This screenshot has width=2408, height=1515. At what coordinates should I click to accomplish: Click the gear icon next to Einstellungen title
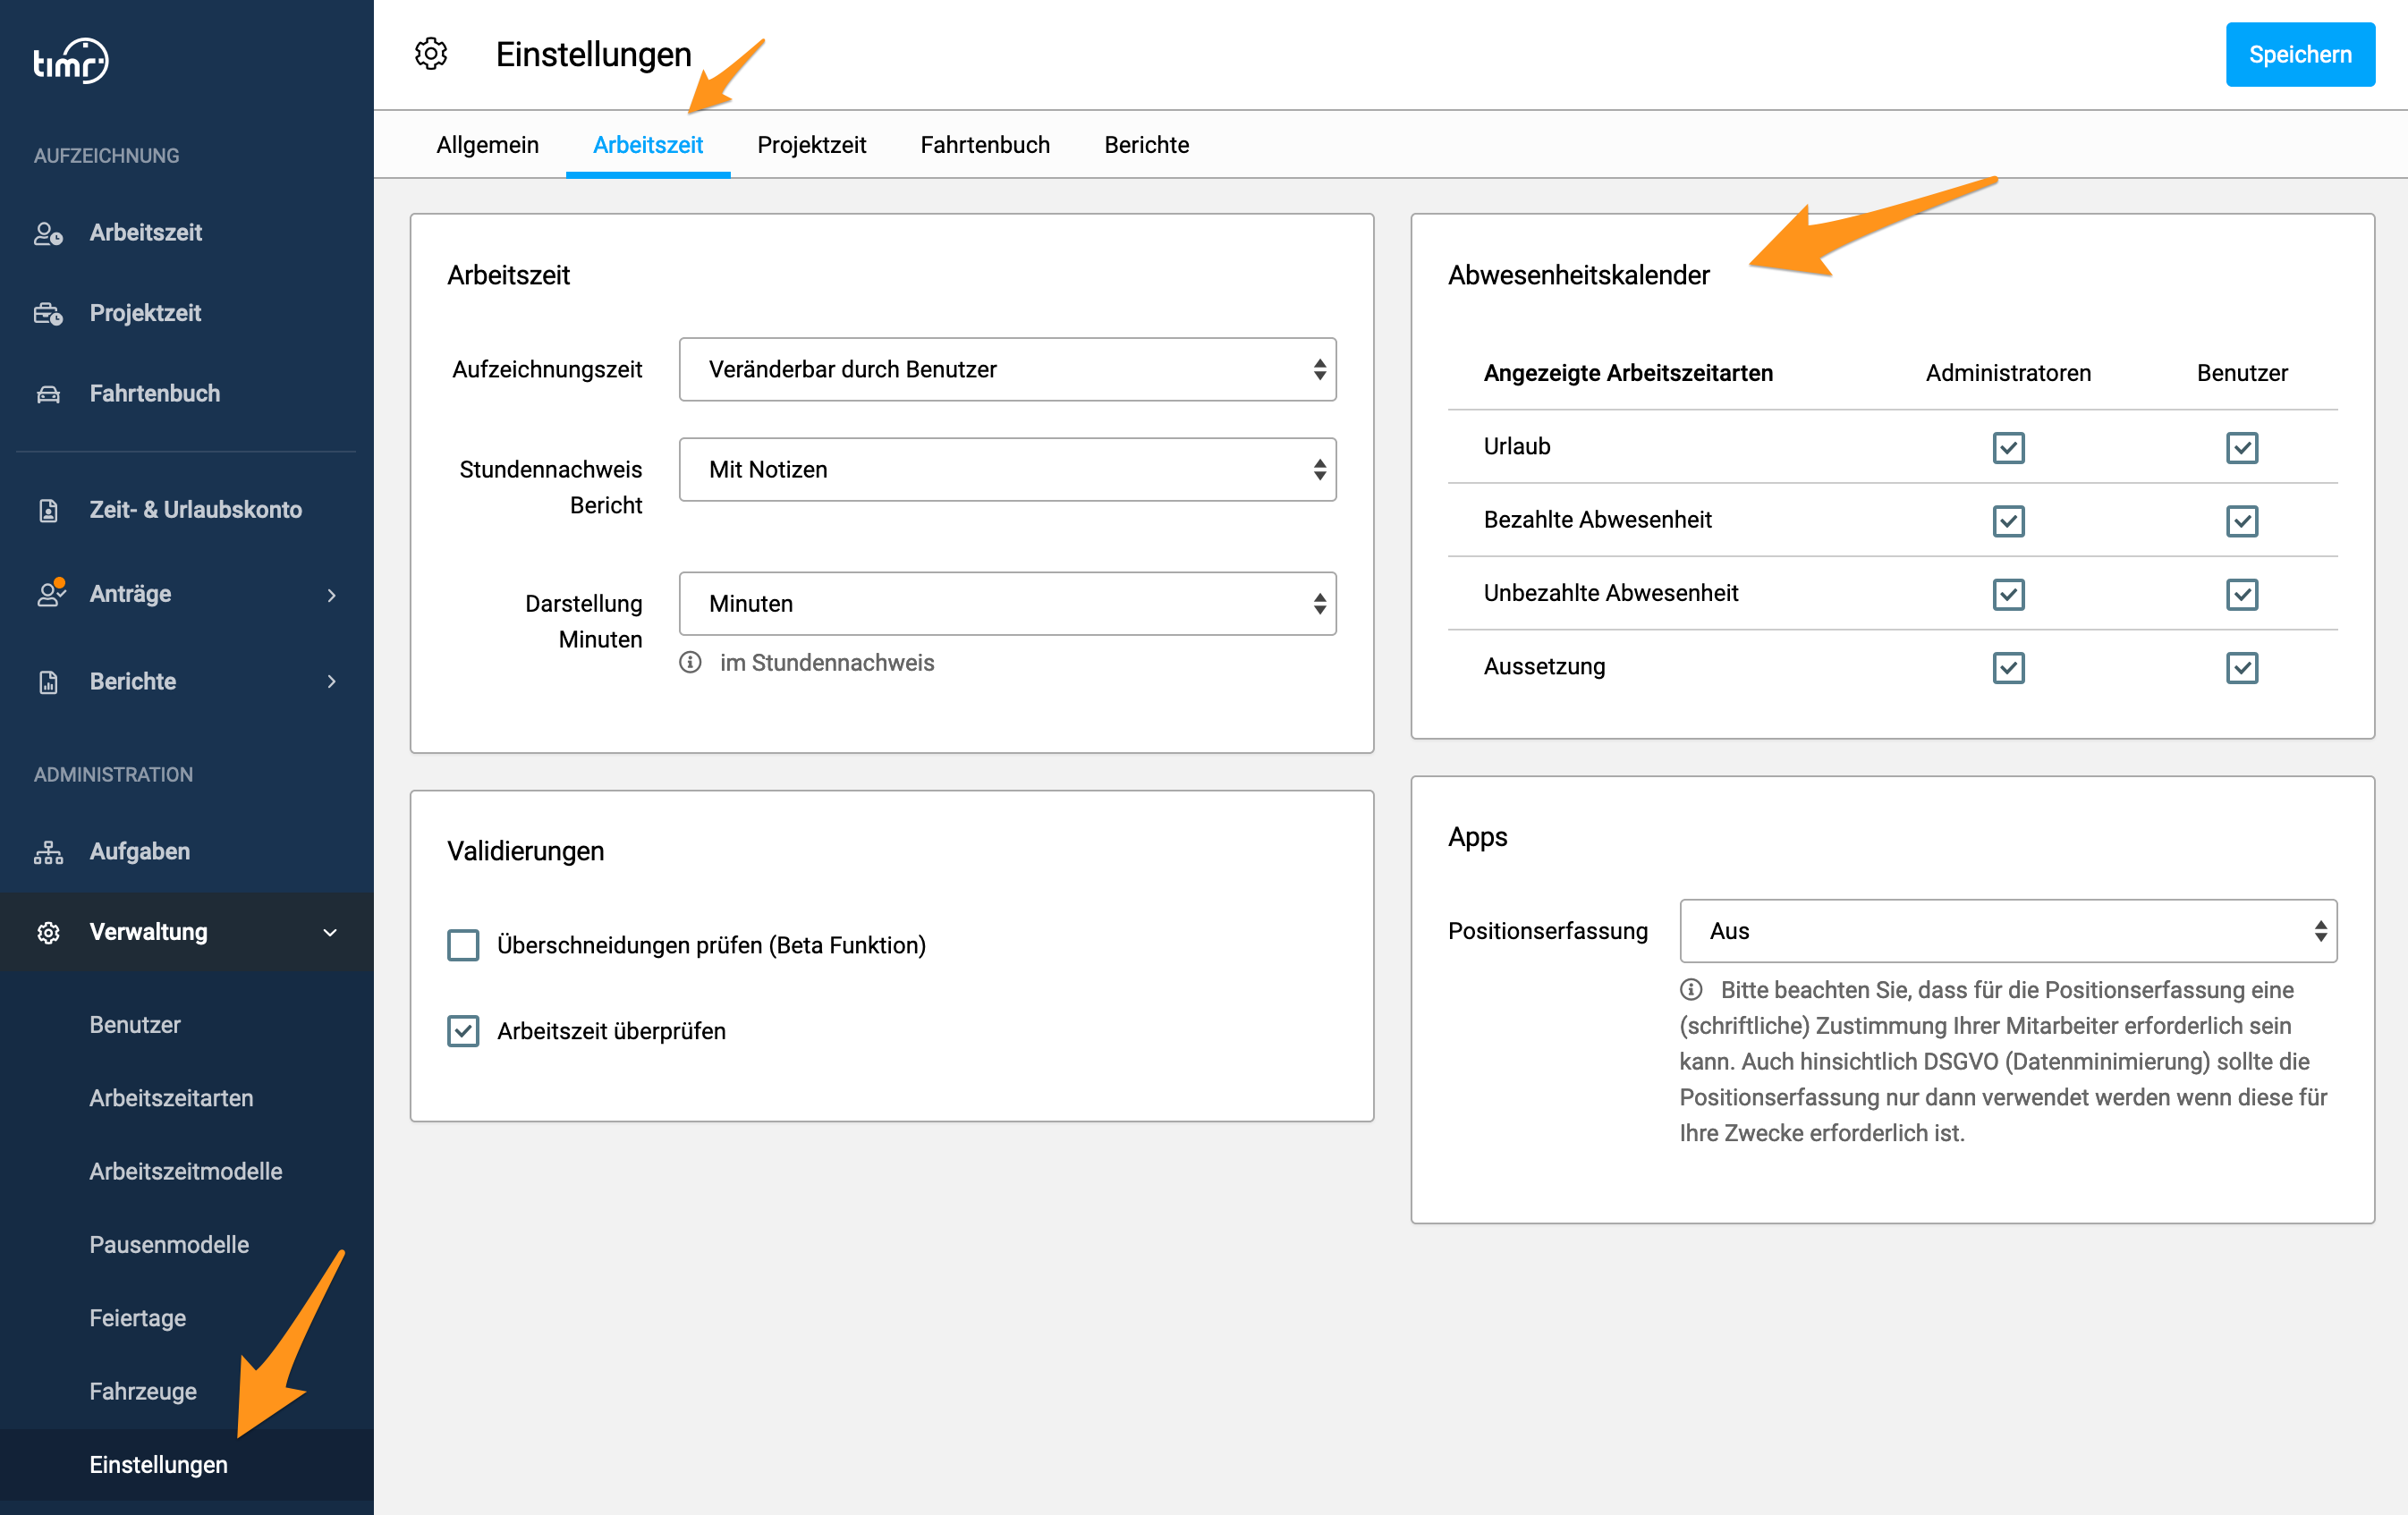click(x=431, y=54)
